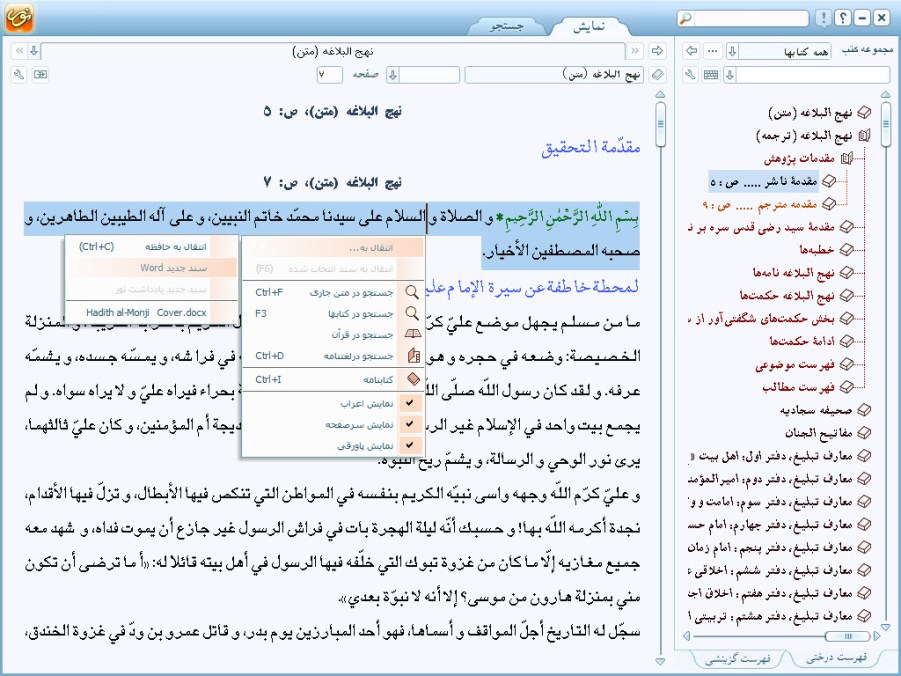901x676 pixels.
Task: Open نهج البلاغه حکمت‌ها in the tree
Action: pyautogui.click(x=787, y=295)
